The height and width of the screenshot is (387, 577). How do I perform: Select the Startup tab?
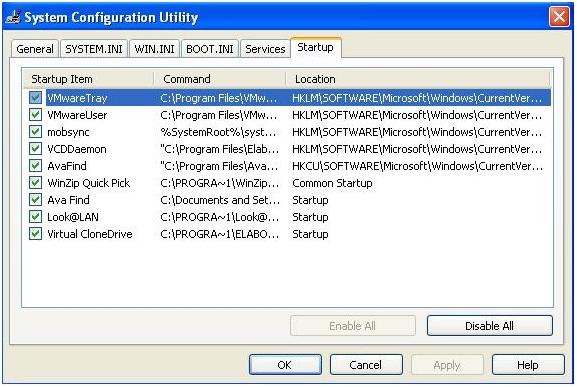tap(316, 47)
